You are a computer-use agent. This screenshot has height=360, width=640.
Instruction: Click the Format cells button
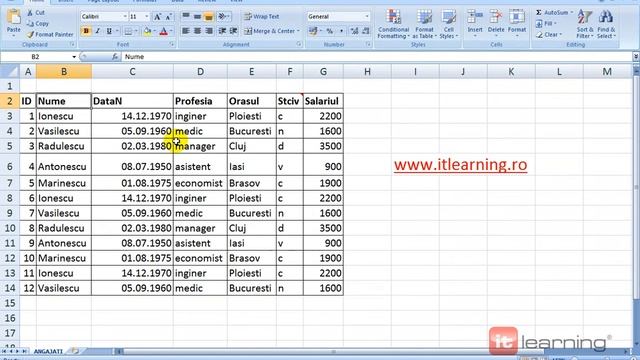point(517,24)
